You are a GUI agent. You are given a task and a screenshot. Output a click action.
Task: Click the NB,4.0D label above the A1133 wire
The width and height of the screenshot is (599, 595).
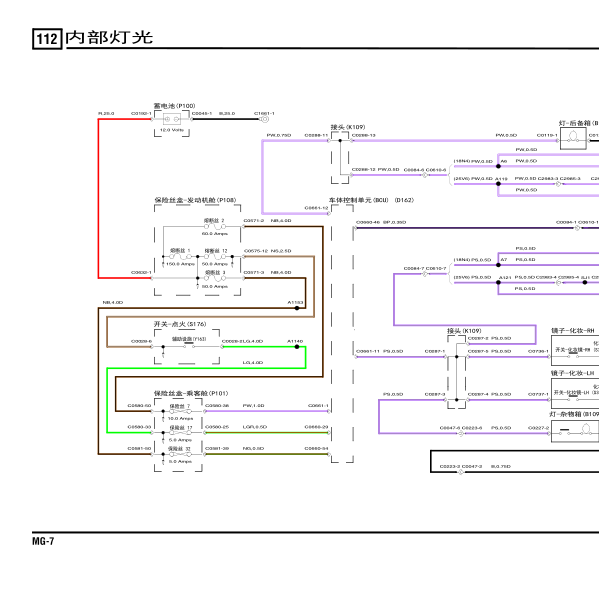click(113, 302)
